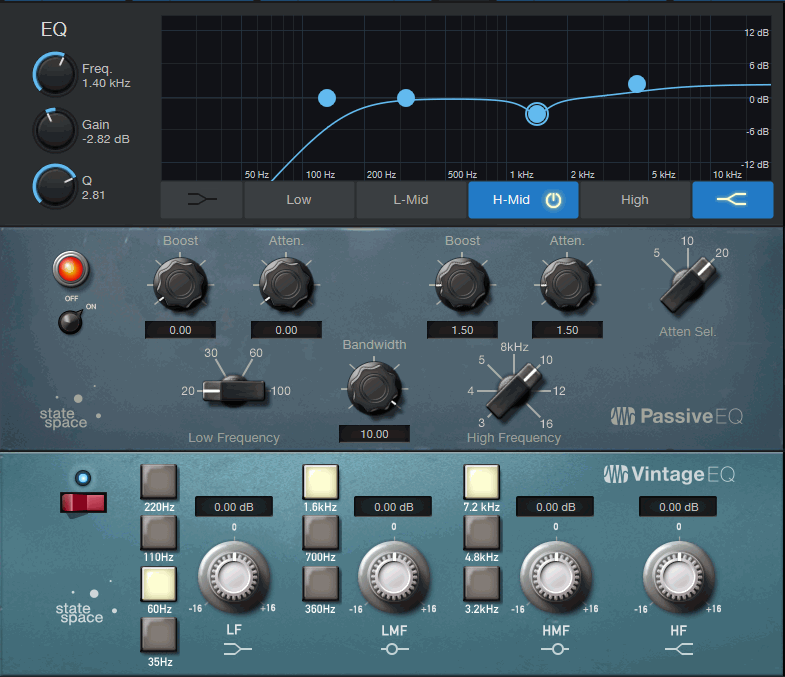Click the high frequency Atten. knob
The width and height of the screenshot is (785, 677).
568,284
